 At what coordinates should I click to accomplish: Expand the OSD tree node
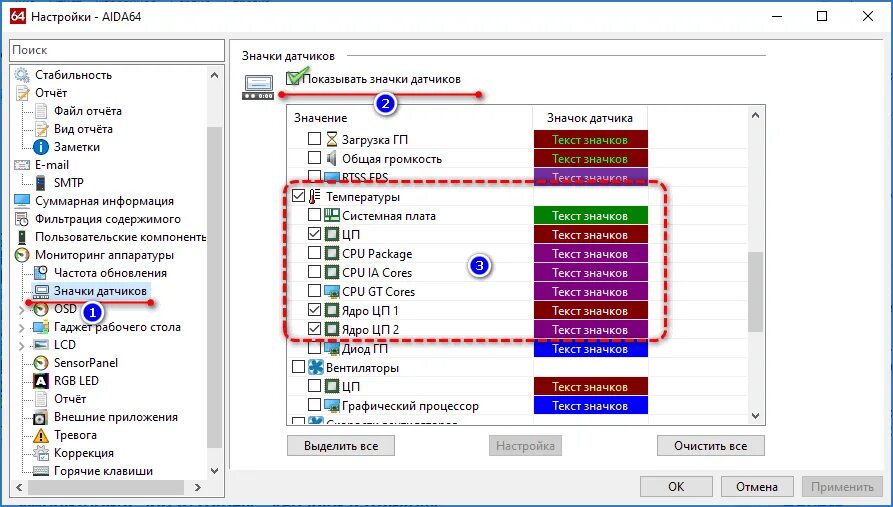pyautogui.click(x=22, y=310)
